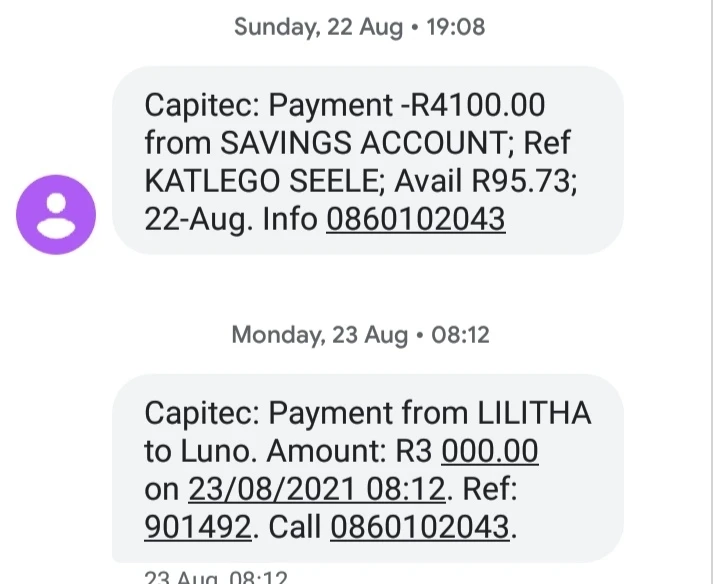This screenshot has height=584, width=720.
Task: Click the 22-Aug. Info text in first message
Action: (231, 219)
